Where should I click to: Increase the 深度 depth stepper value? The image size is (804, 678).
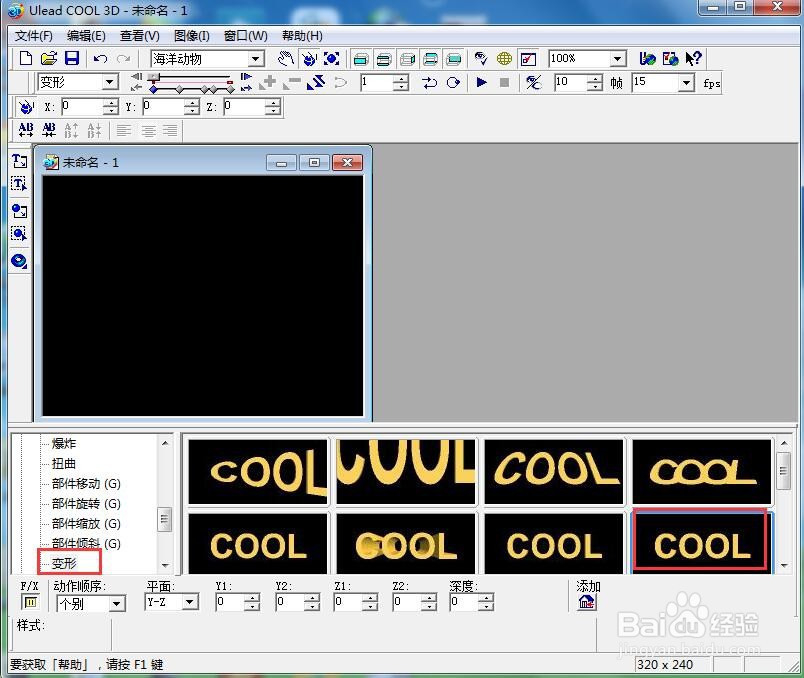click(x=486, y=598)
